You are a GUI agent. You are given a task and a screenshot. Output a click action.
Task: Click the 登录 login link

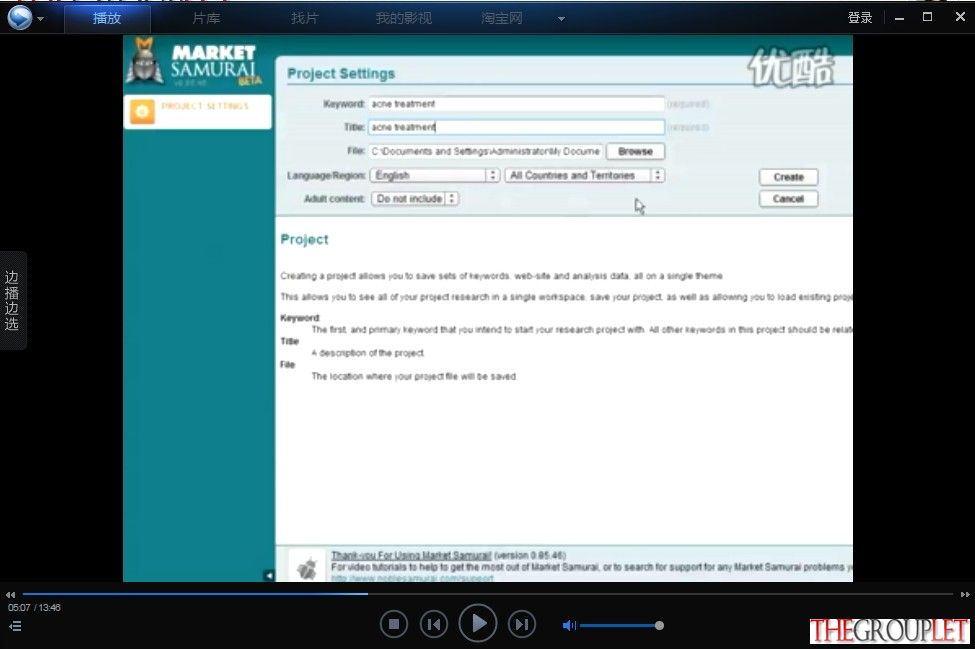point(860,18)
